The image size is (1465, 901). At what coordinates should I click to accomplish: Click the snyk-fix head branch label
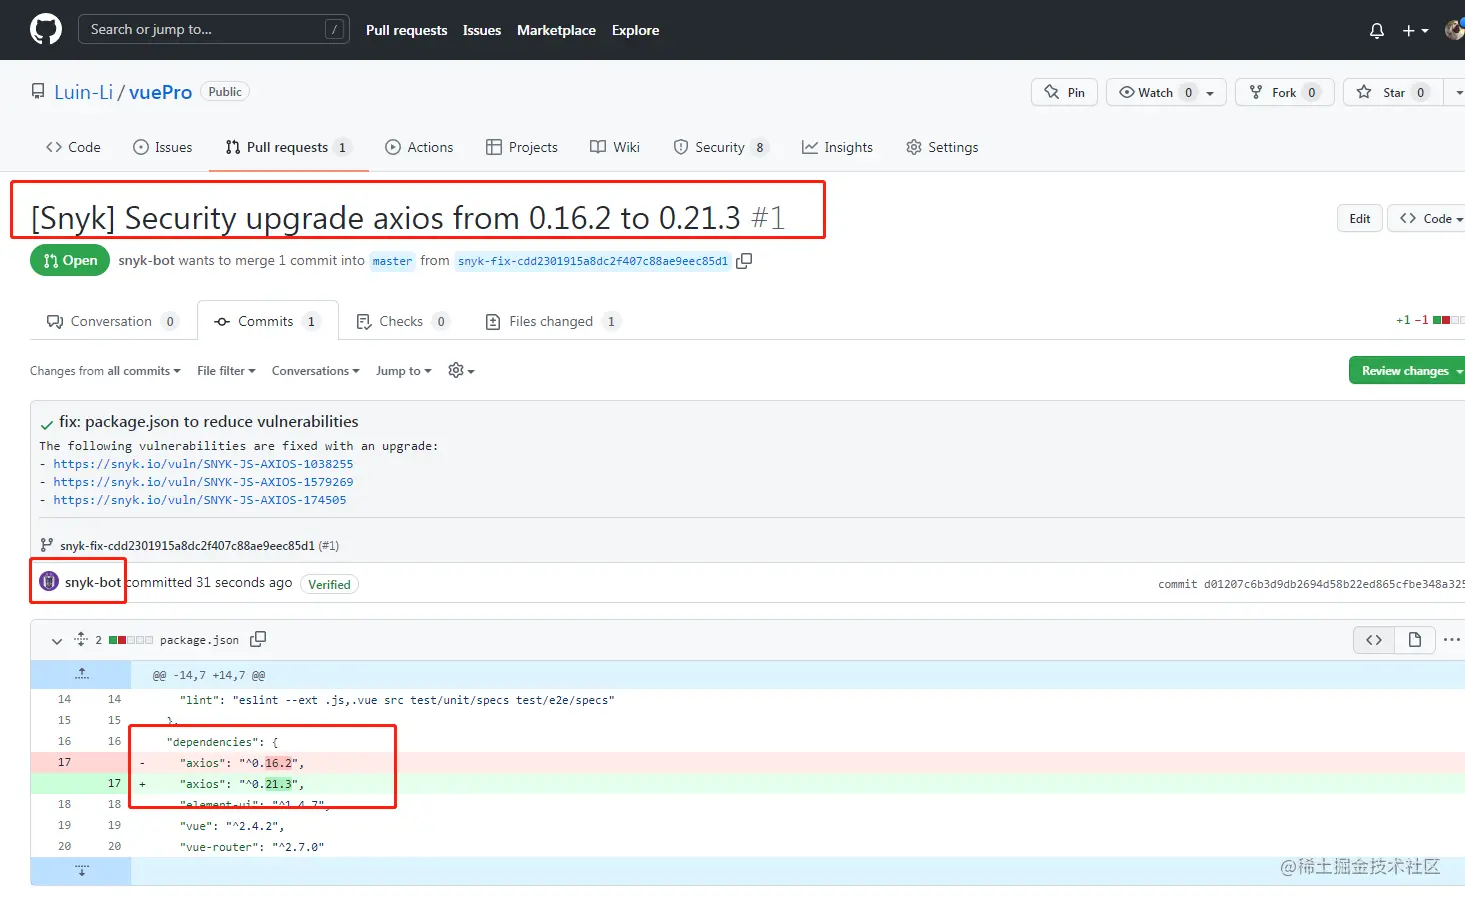point(593,261)
